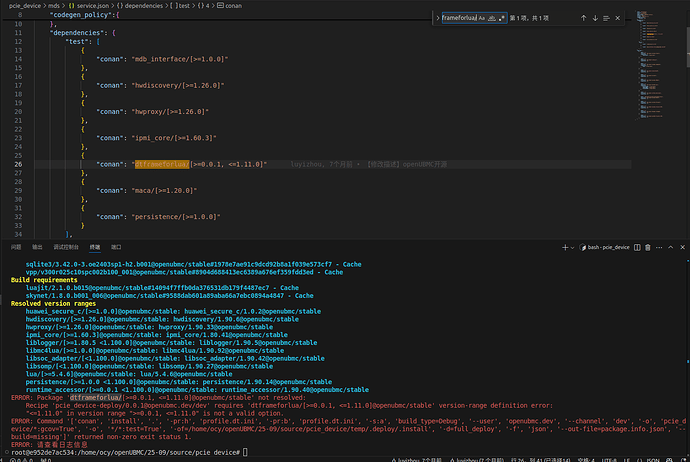This screenshot has width=690, height=462.
Task: Click the highlighted dtframeforlua text on line 26
Action: click(x=162, y=163)
